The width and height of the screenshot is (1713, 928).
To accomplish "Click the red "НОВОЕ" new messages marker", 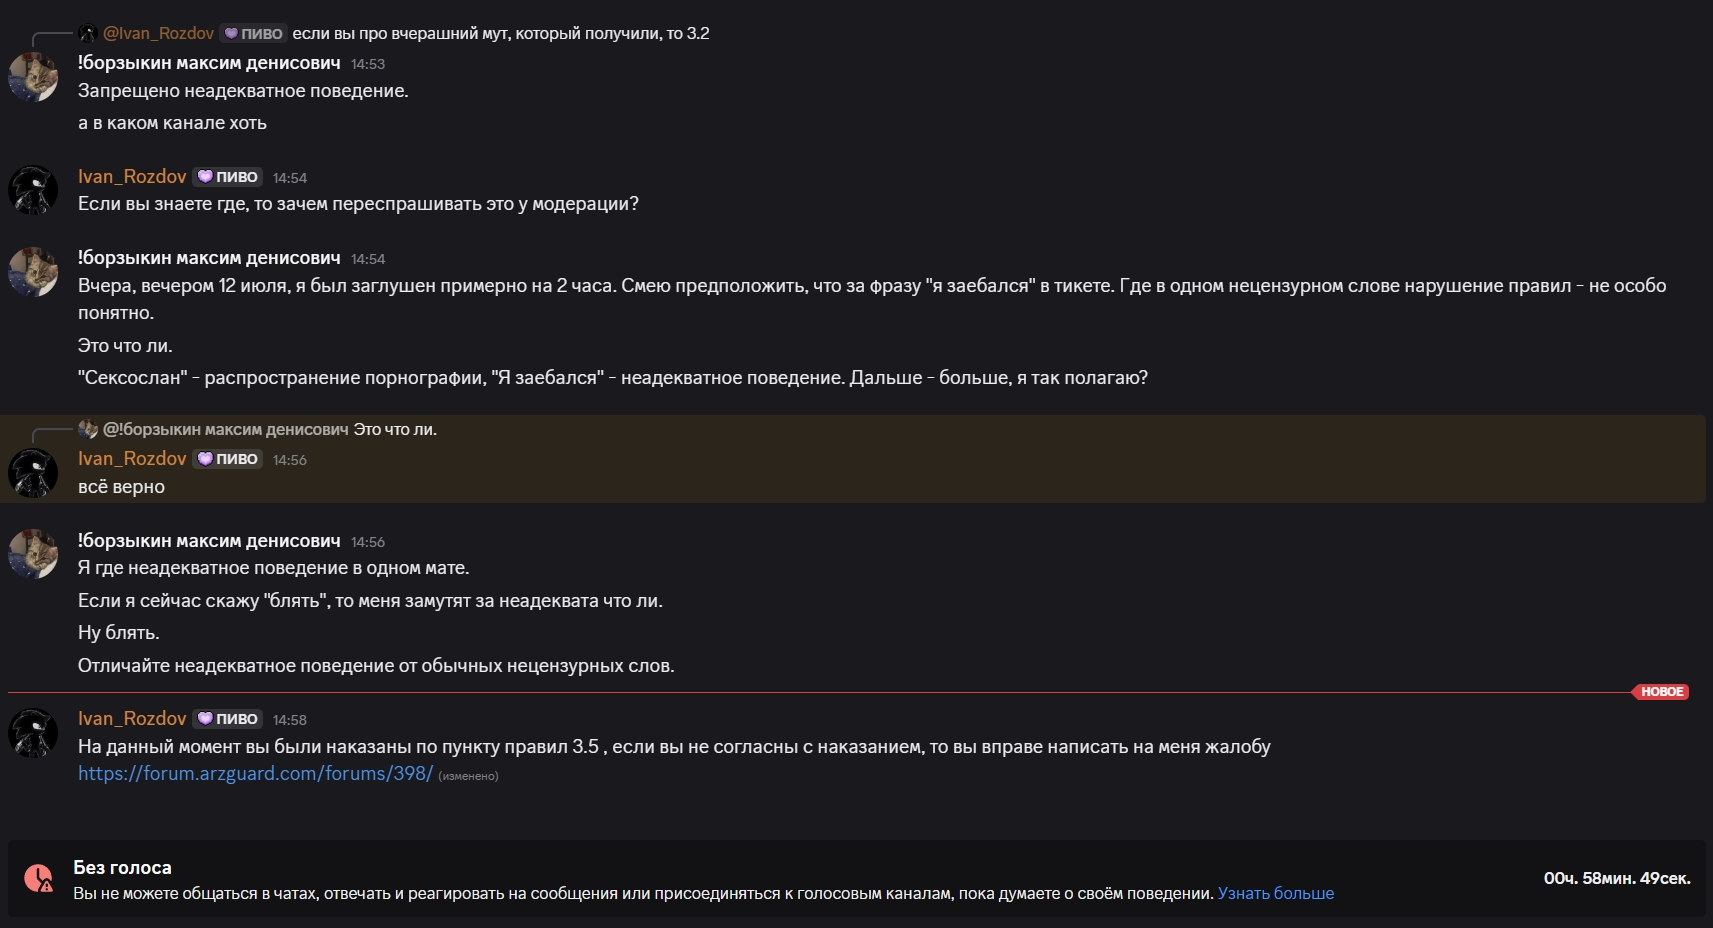I will pyautogui.click(x=1661, y=692).
